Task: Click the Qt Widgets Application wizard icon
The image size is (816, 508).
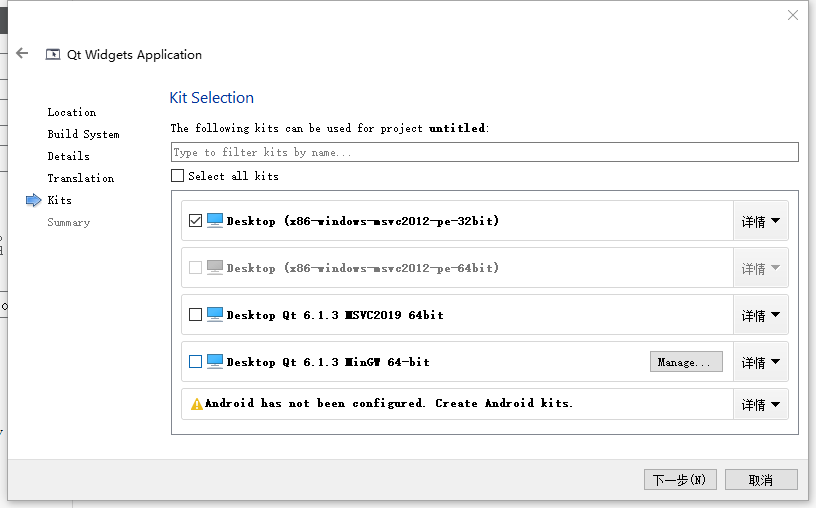Action: (53, 55)
